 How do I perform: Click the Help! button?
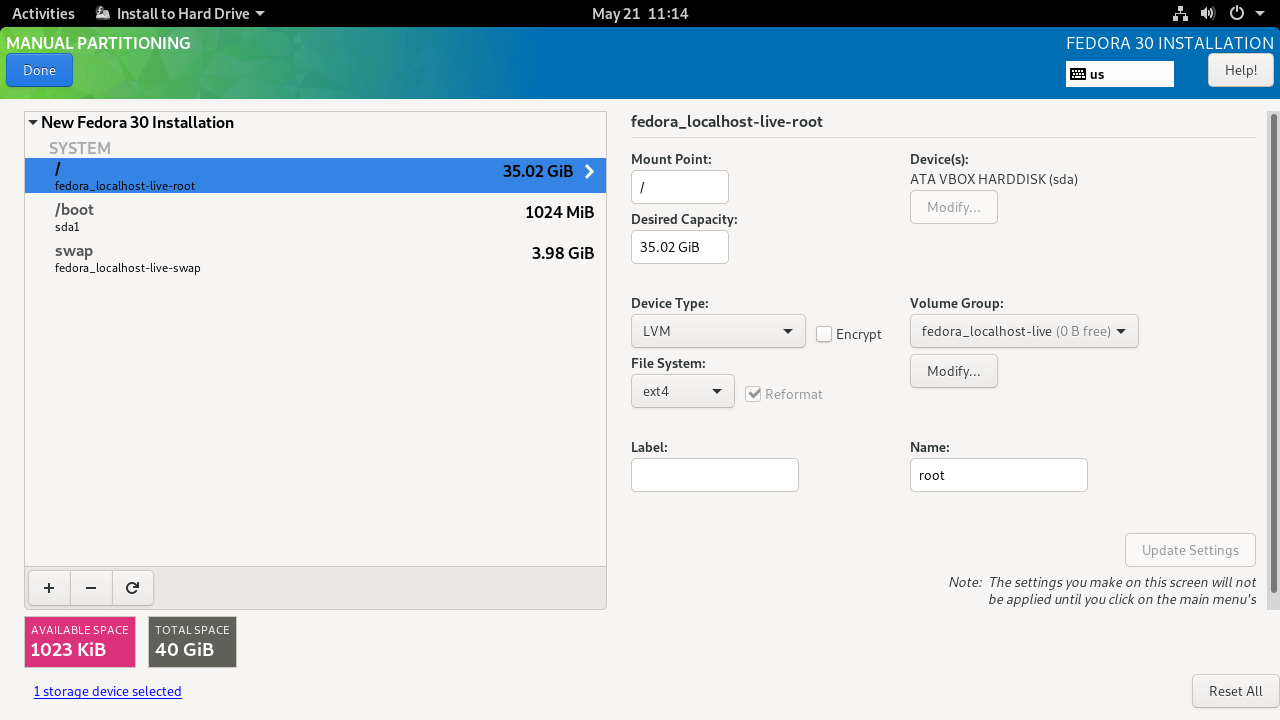pyautogui.click(x=1241, y=70)
